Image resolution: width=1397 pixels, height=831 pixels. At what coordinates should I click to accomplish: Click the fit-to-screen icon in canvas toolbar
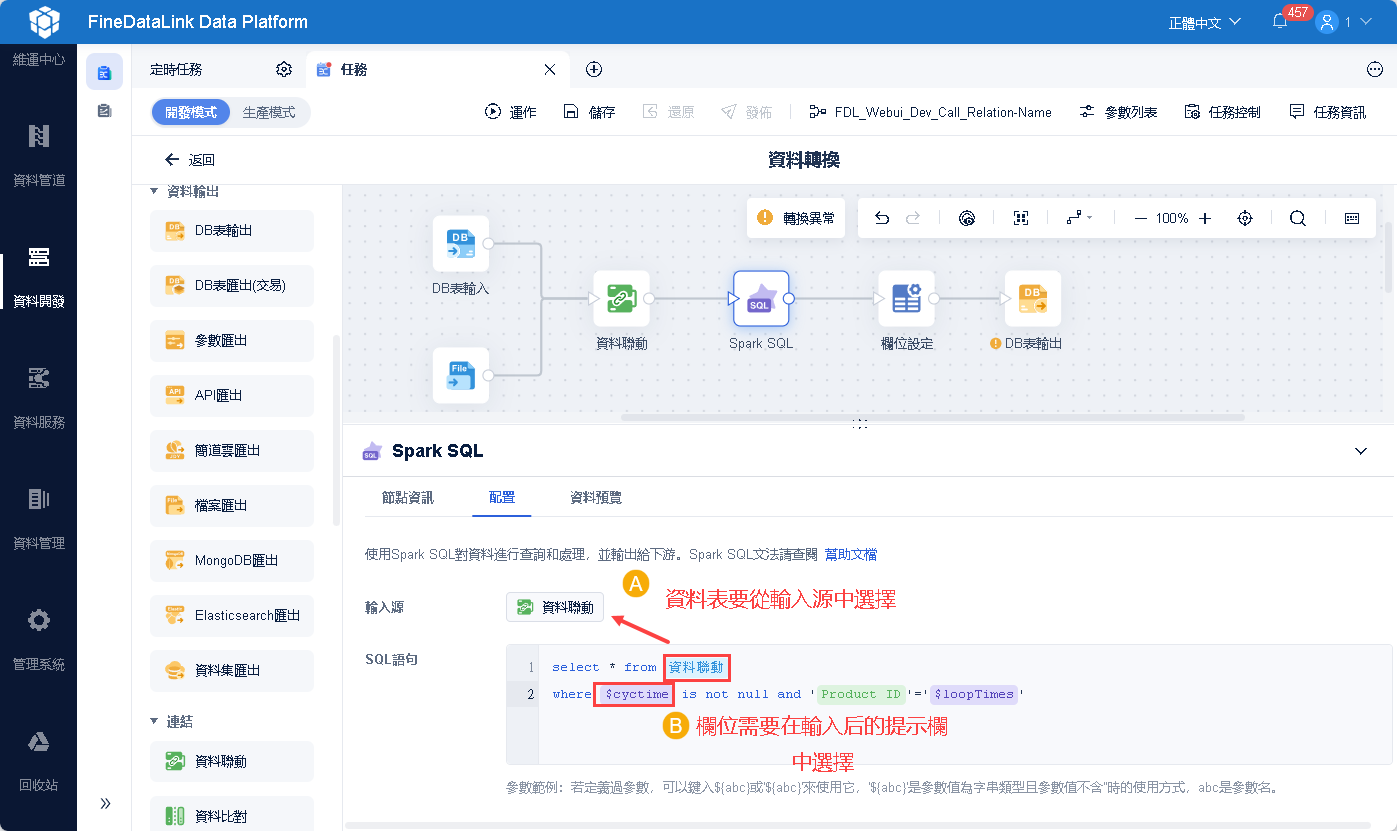coord(1020,218)
